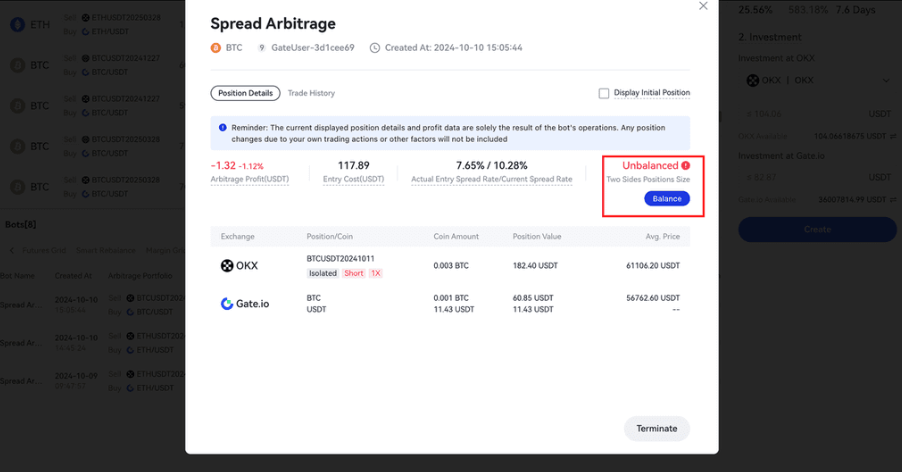Close the Spread Arbitrage dialog
902x472 pixels.
point(703,6)
